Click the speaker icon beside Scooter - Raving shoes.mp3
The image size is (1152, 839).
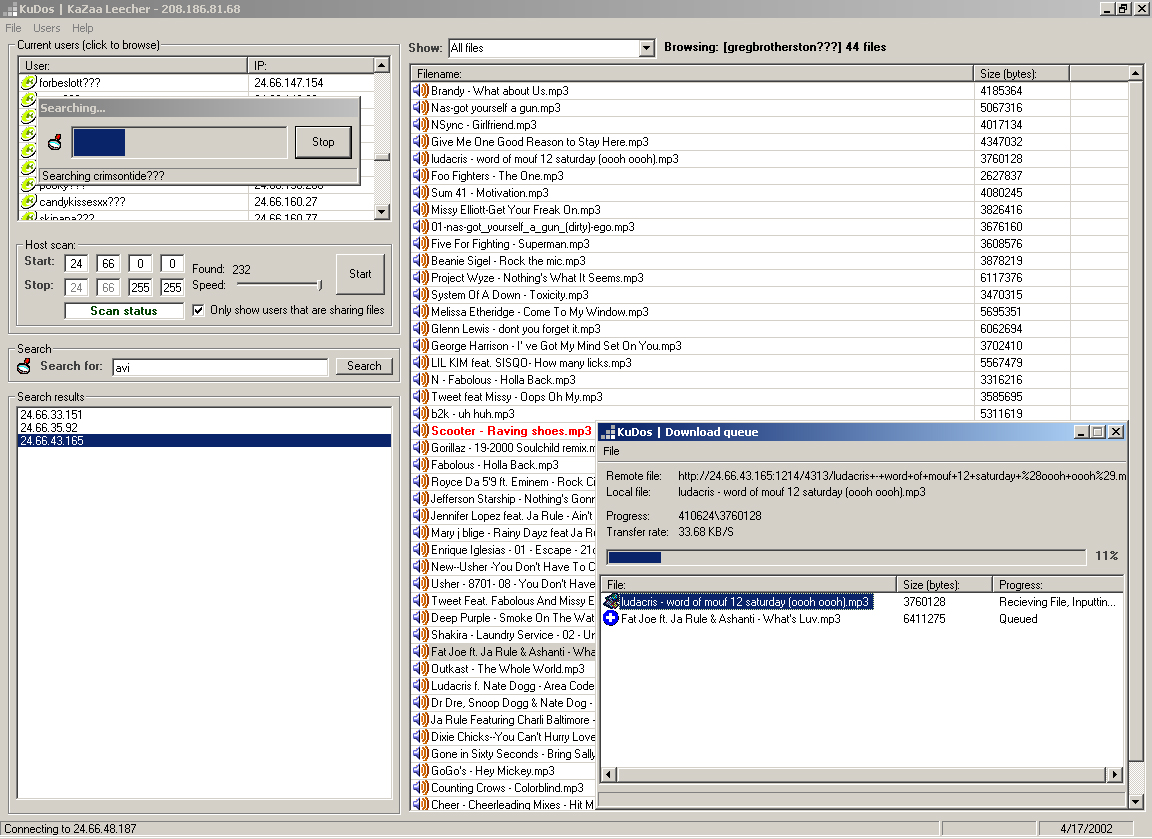(x=420, y=431)
